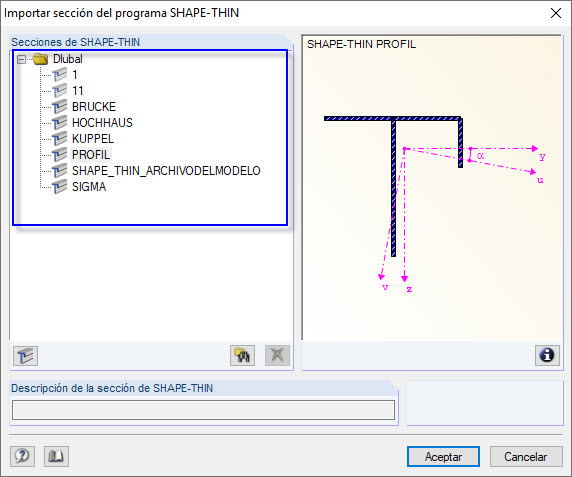Collapse the Dlubal folder node
This screenshot has width=572, height=477.
pyautogui.click(x=22, y=59)
